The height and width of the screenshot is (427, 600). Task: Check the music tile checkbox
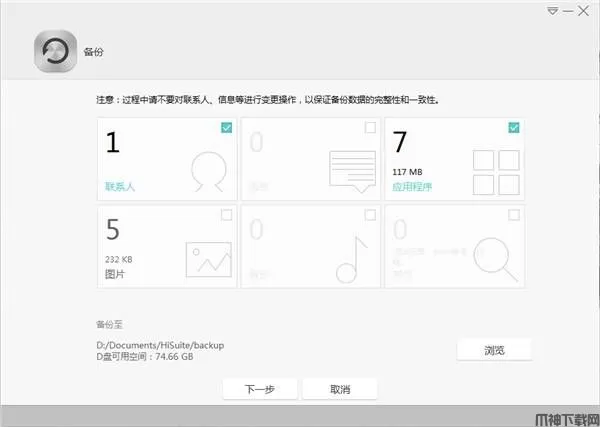pyautogui.click(x=370, y=215)
